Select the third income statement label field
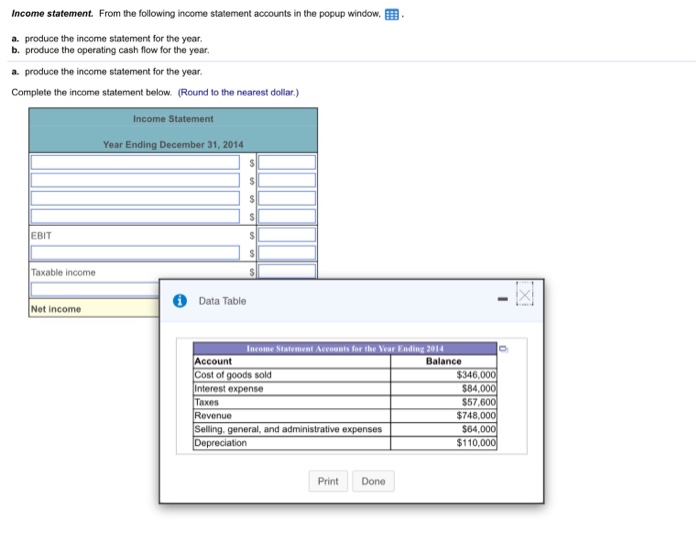Screen dimensions: 700x556 coord(135,198)
